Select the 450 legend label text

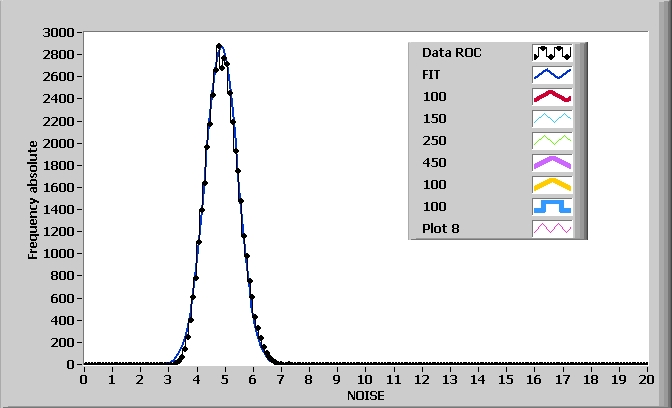coord(434,163)
